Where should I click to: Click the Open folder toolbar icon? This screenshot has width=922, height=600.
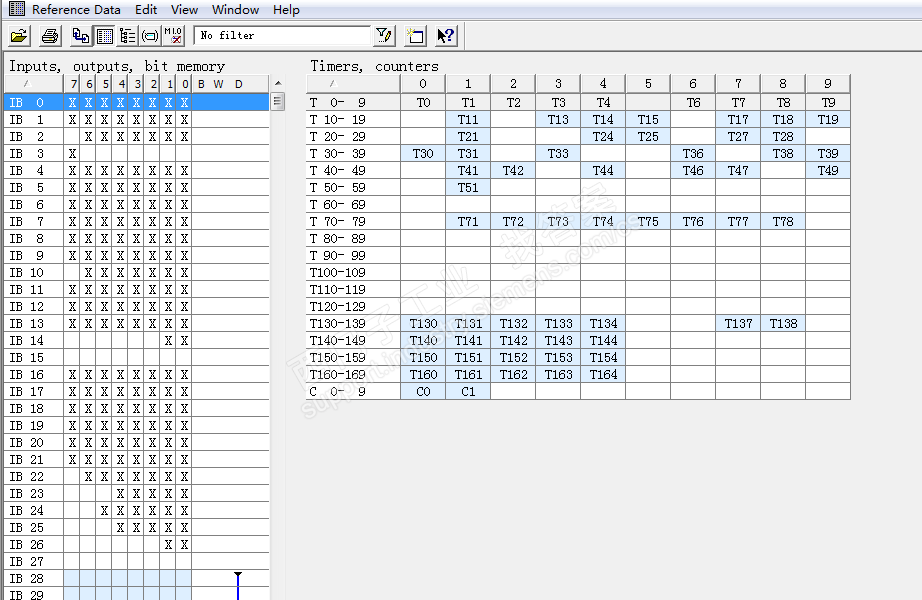[x=19, y=36]
